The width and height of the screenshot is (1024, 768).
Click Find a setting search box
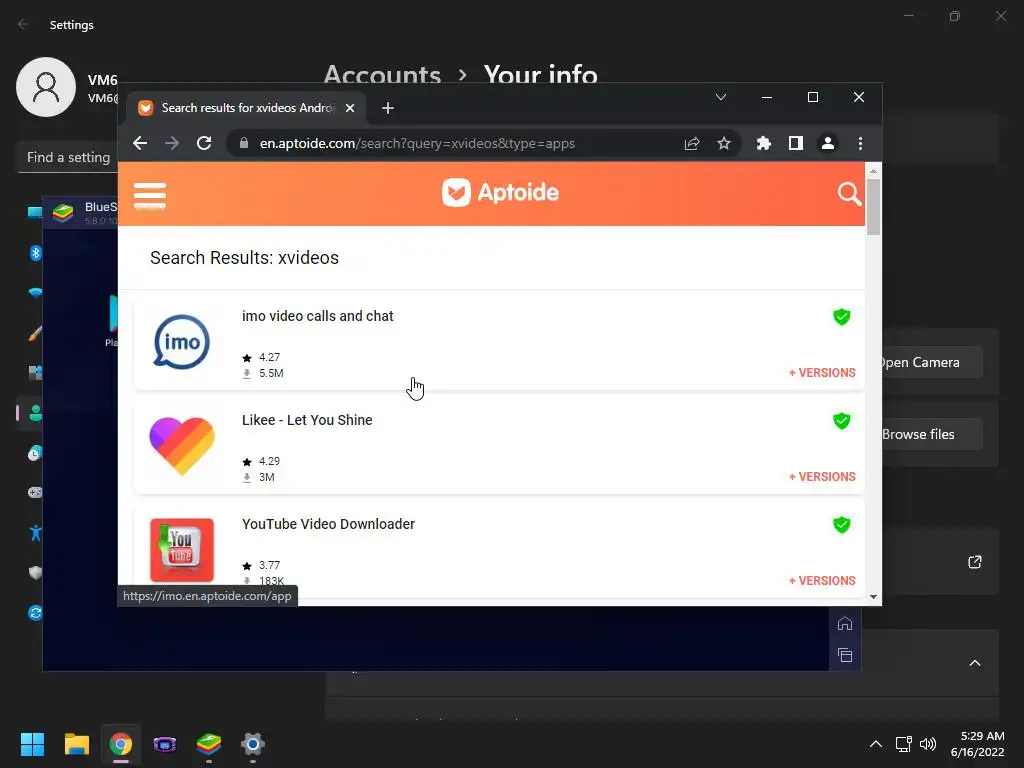pyautogui.click(x=69, y=157)
